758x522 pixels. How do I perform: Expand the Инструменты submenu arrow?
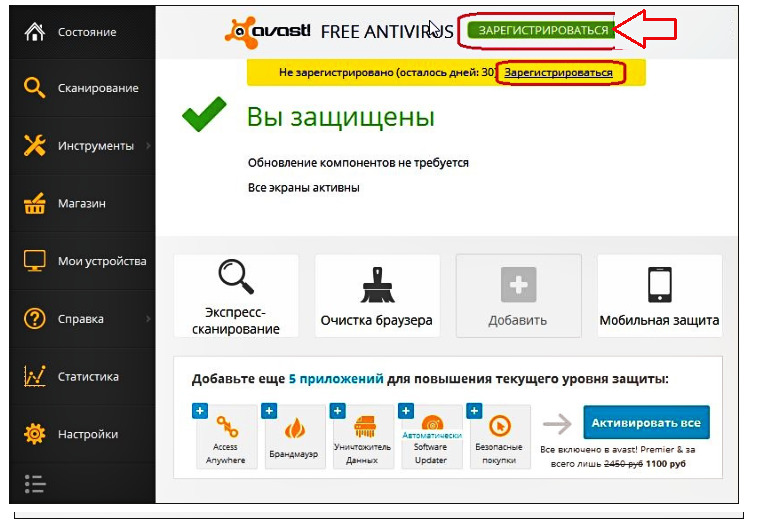[x=148, y=145]
